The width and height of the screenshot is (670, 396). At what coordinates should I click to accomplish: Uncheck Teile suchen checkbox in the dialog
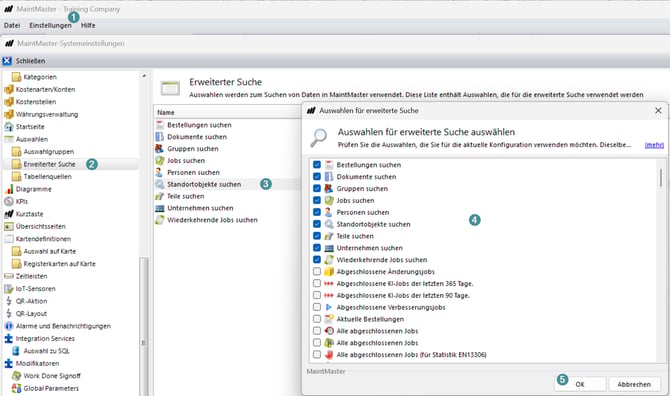(317, 236)
